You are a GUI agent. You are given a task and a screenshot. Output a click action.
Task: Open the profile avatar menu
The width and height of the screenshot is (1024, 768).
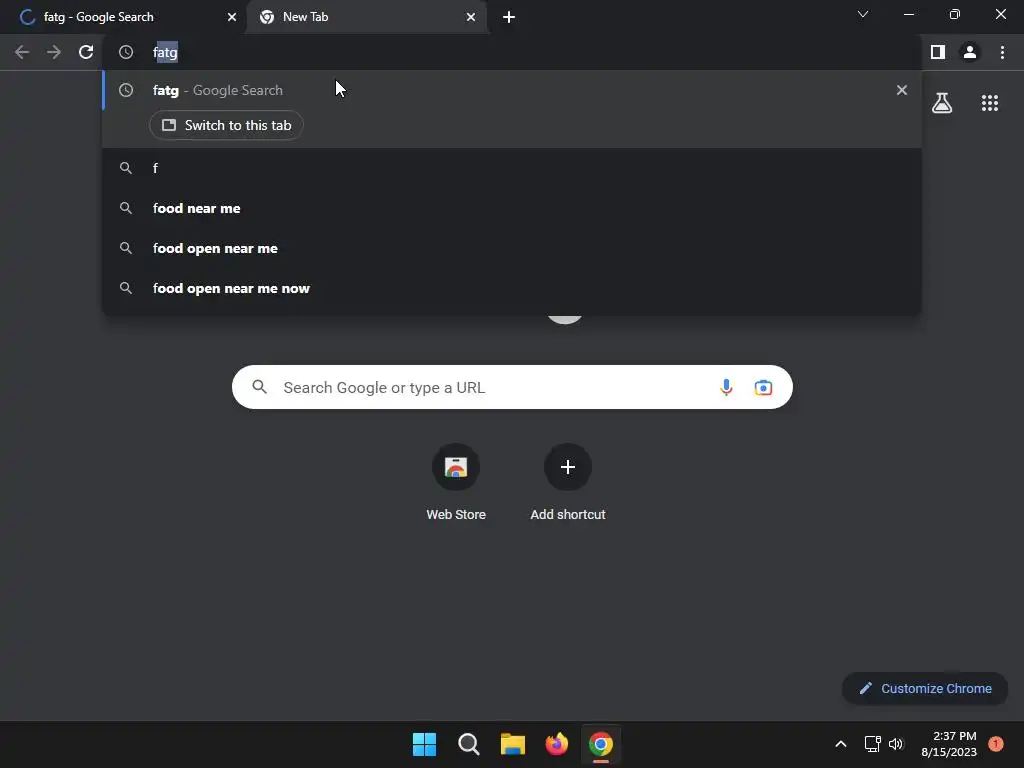pos(970,52)
